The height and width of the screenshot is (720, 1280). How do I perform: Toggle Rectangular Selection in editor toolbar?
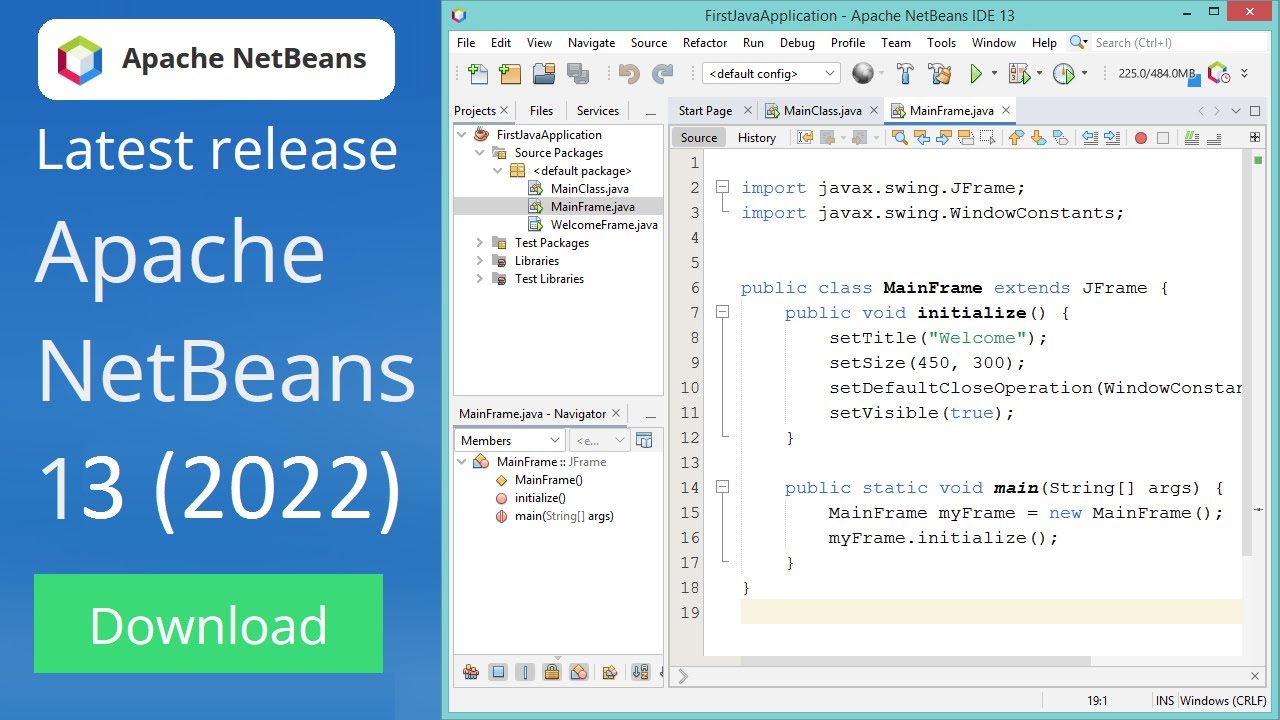pos(987,138)
